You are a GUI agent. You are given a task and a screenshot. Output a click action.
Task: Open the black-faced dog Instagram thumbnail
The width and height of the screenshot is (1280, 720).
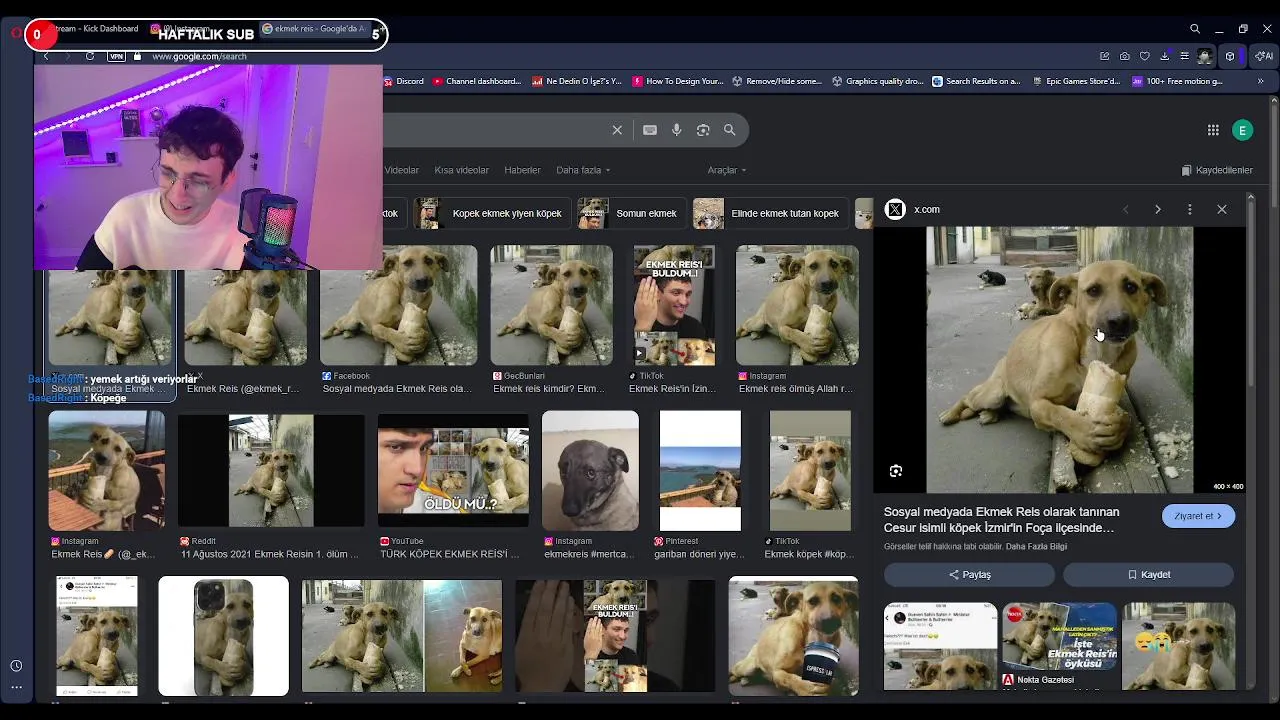pyautogui.click(x=590, y=470)
